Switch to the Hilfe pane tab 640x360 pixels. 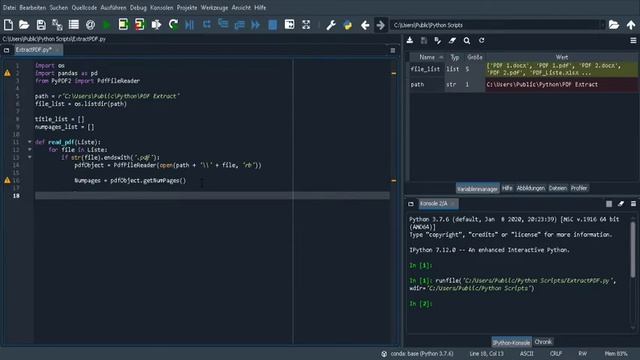click(507, 188)
